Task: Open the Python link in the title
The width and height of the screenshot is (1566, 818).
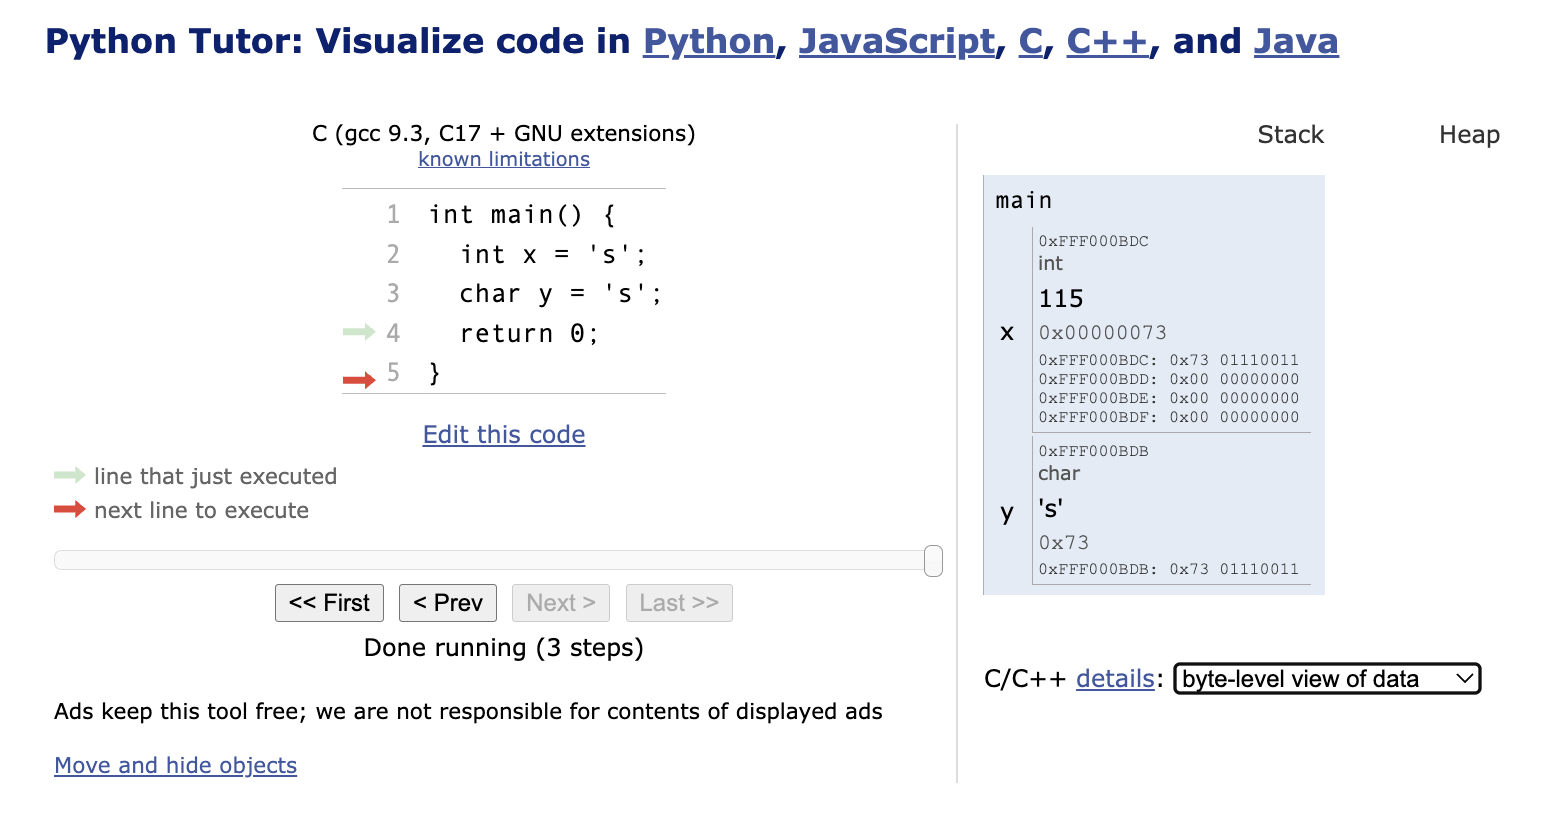Action: [x=708, y=41]
